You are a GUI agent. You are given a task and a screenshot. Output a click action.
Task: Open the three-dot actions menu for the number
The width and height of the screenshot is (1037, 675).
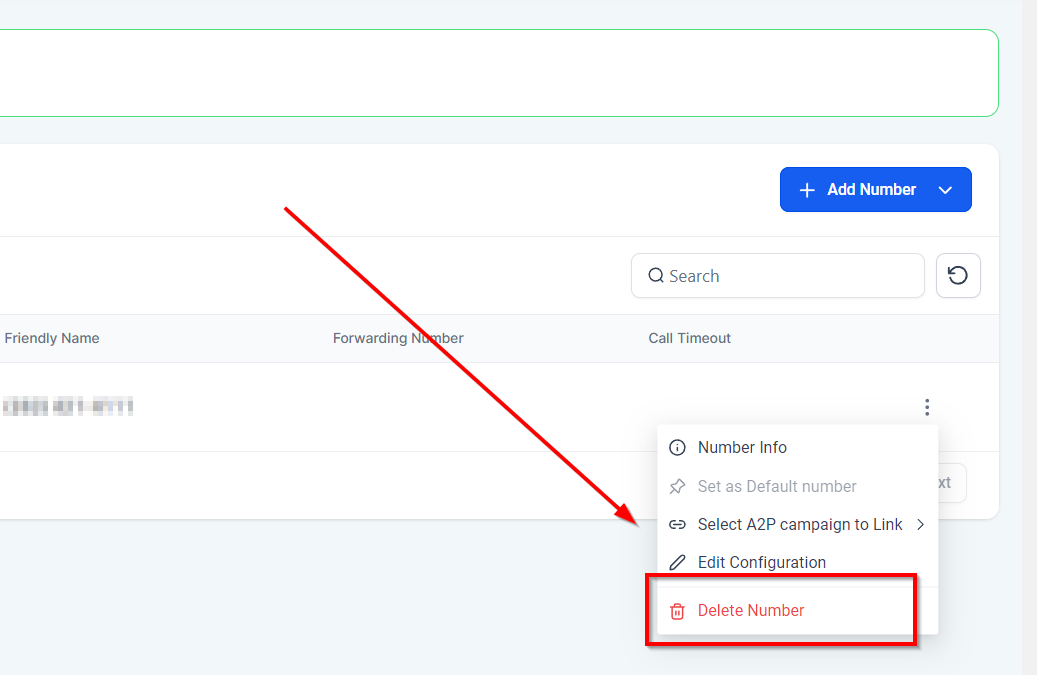click(x=927, y=407)
